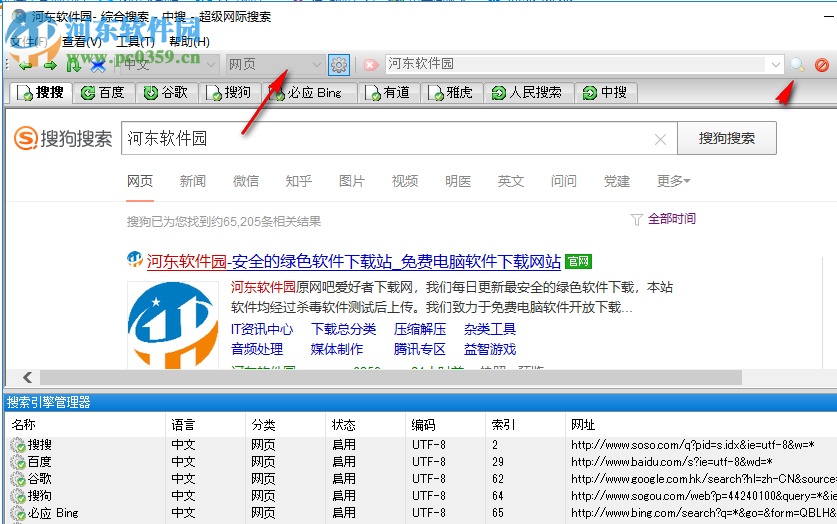The height and width of the screenshot is (524, 837).
Task: Select the 明医 search category
Action: pos(458,181)
